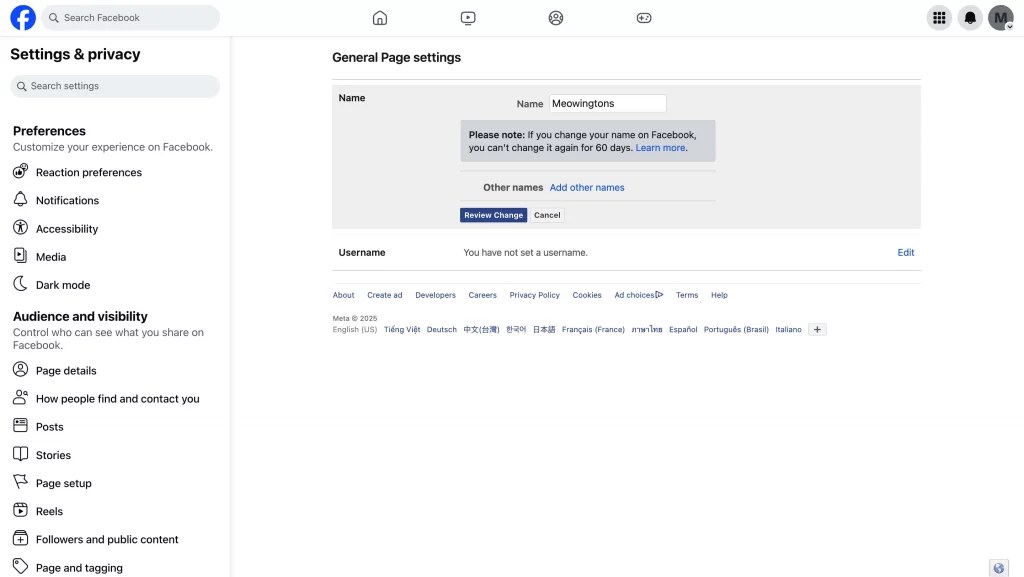Open the apps grid menu icon
Viewport: 1024px width, 577px height.
click(939, 18)
